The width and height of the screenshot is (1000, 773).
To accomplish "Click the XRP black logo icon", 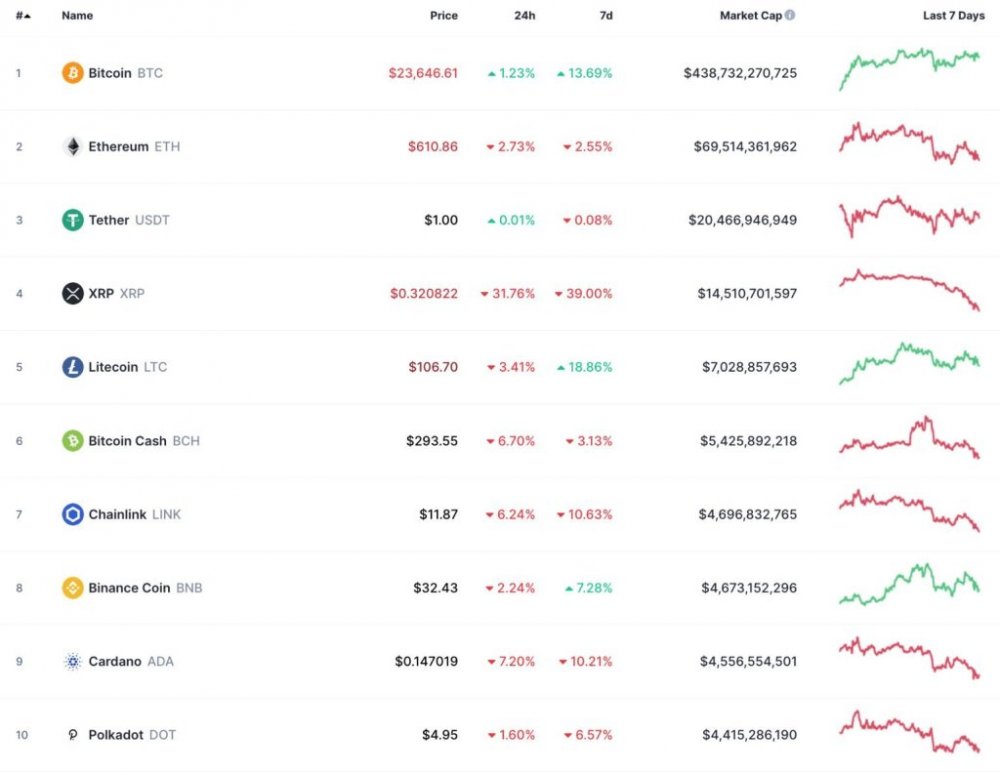I will 73,294.
